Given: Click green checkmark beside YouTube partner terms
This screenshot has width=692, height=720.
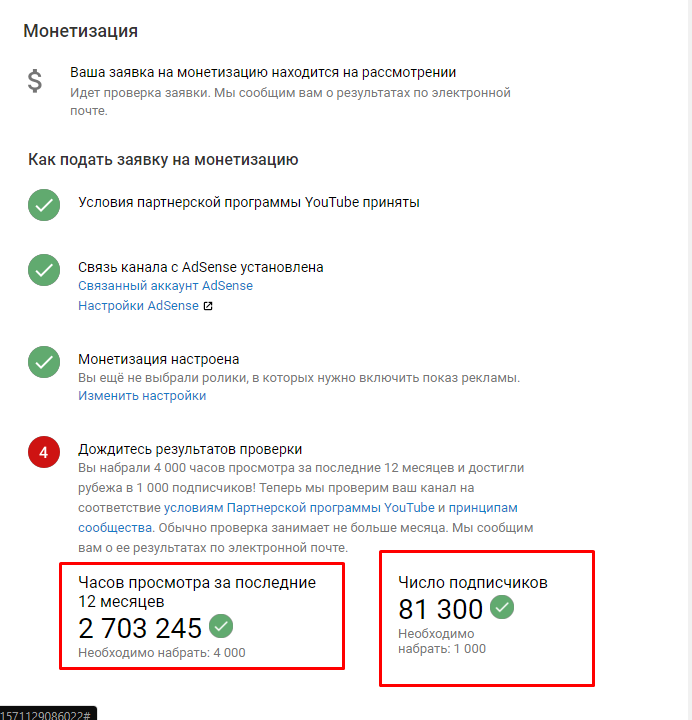Looking at the screenshot, I should click(x=44, y=205).
